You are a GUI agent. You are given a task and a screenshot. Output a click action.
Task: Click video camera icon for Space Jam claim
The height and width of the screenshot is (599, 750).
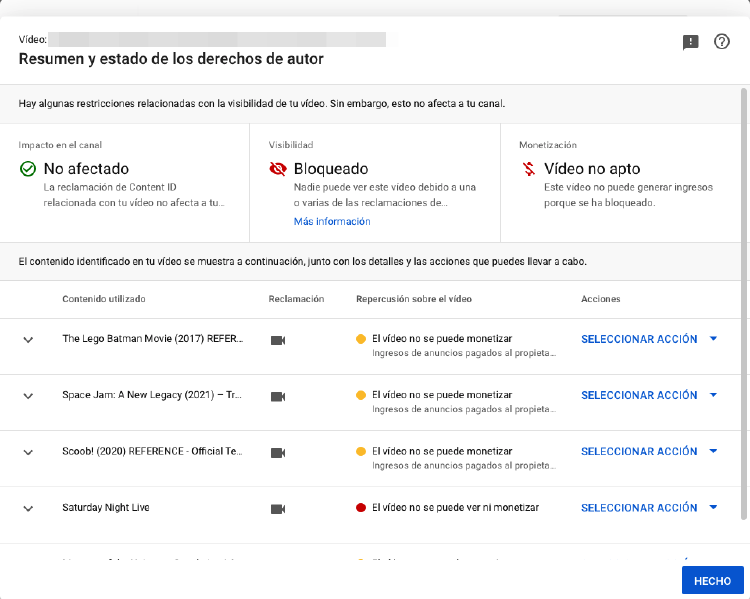click(278, 396)
